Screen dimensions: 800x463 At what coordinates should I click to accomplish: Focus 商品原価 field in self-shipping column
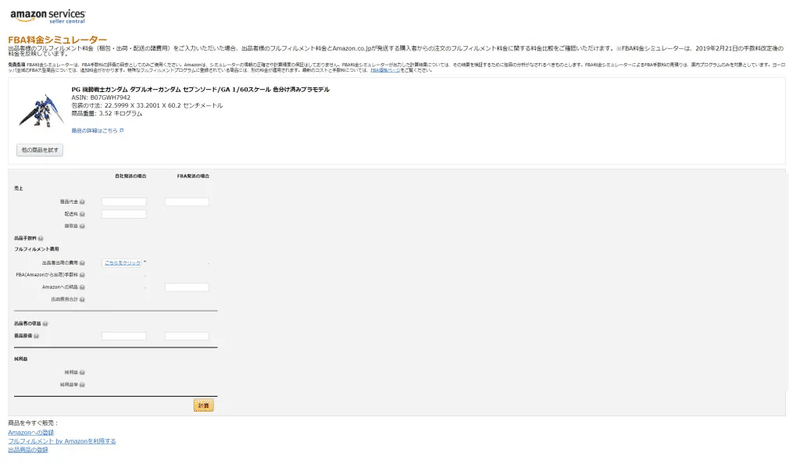tap(124, 336)
